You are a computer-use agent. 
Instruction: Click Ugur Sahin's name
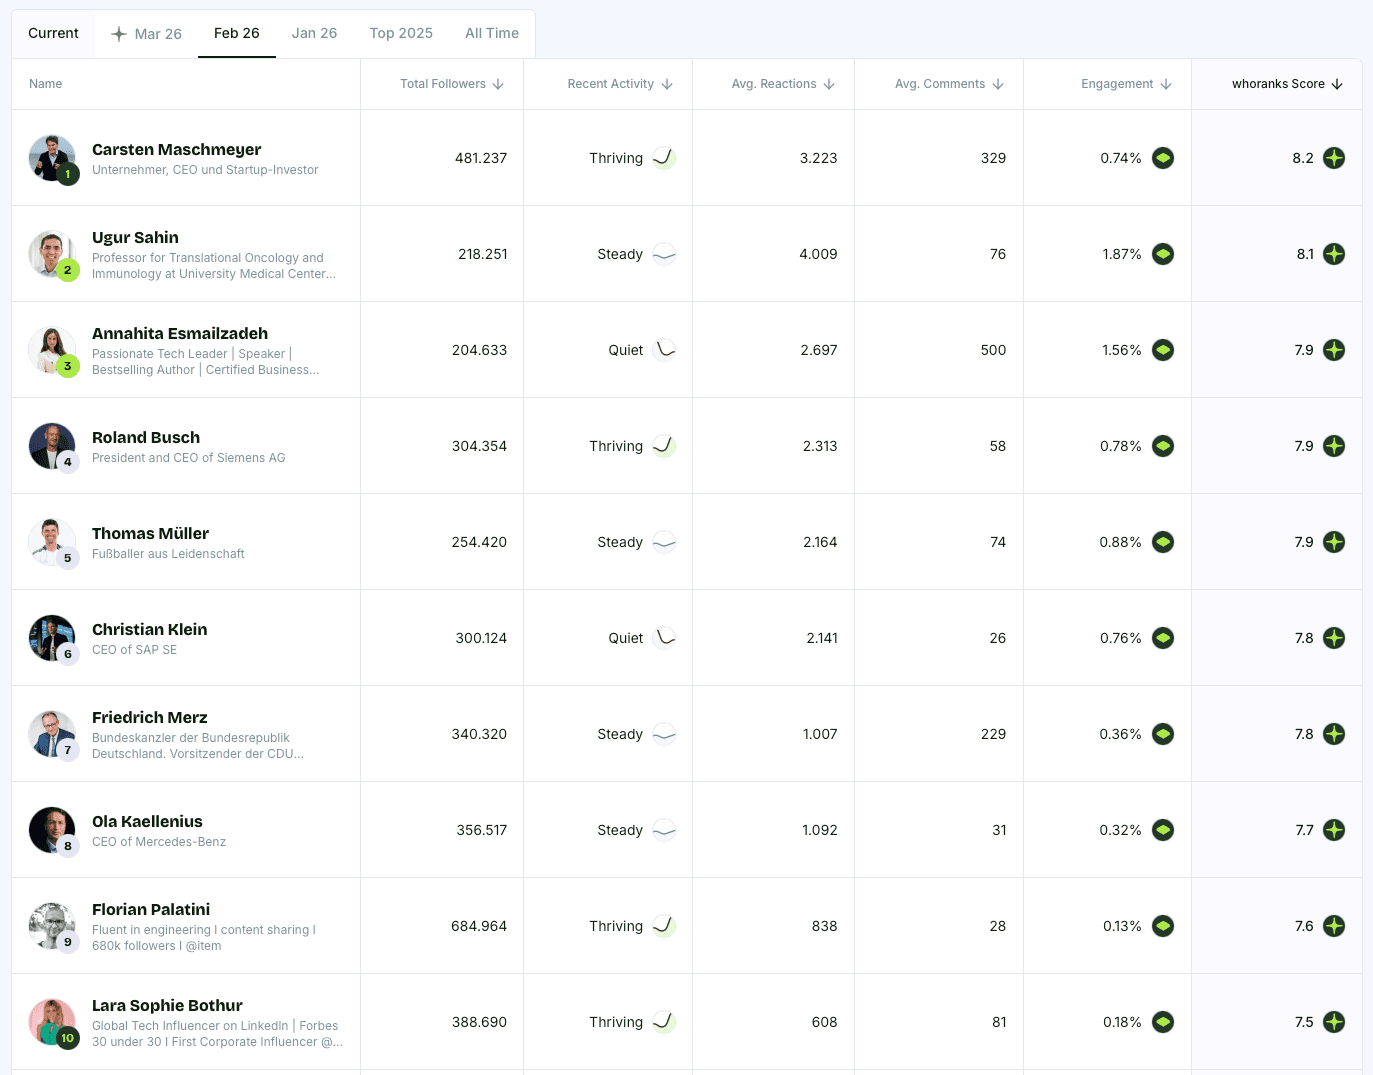tap(135, 237)
